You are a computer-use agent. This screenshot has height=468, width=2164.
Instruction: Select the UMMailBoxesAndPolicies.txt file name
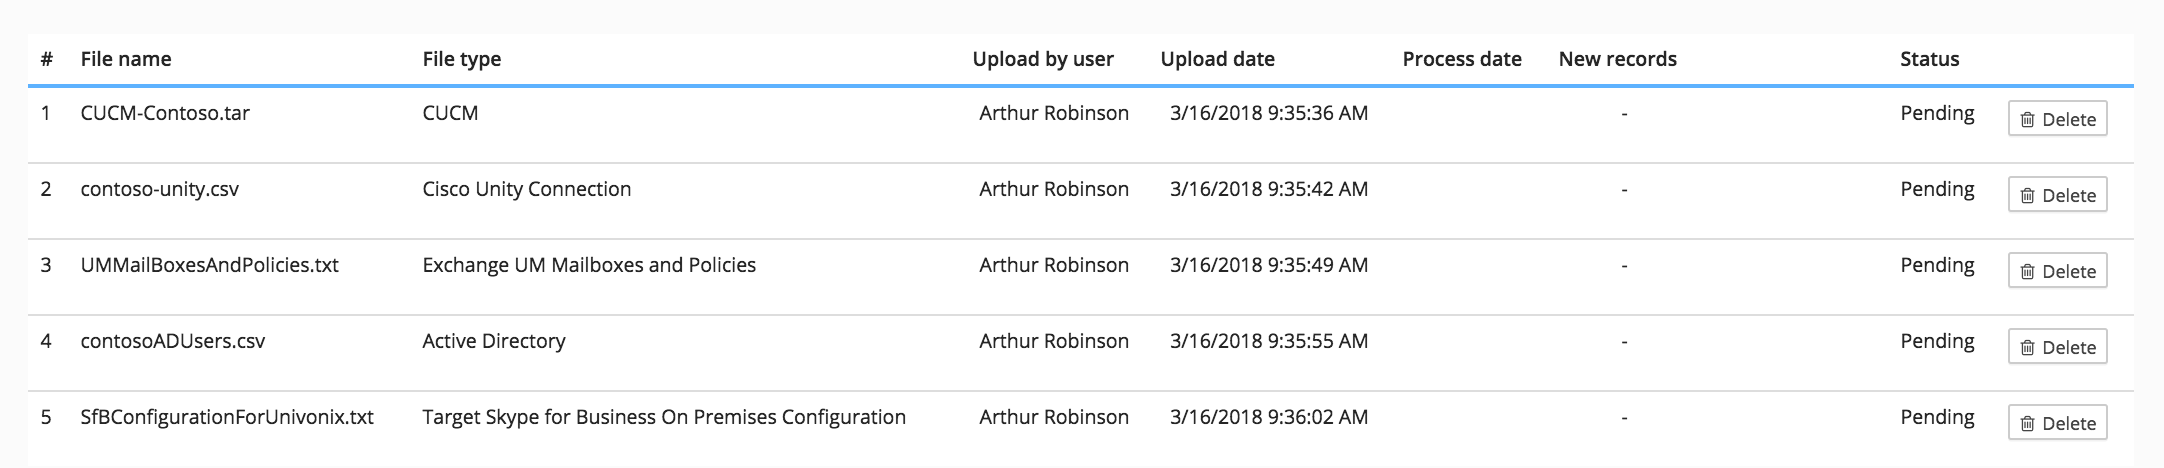(x=210, y=265)
